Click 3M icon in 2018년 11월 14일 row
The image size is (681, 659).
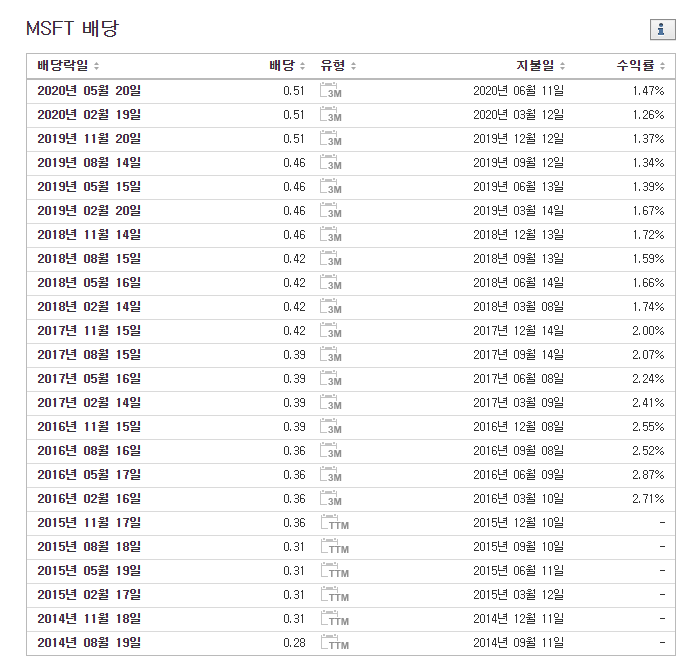[x=331, y=235]
